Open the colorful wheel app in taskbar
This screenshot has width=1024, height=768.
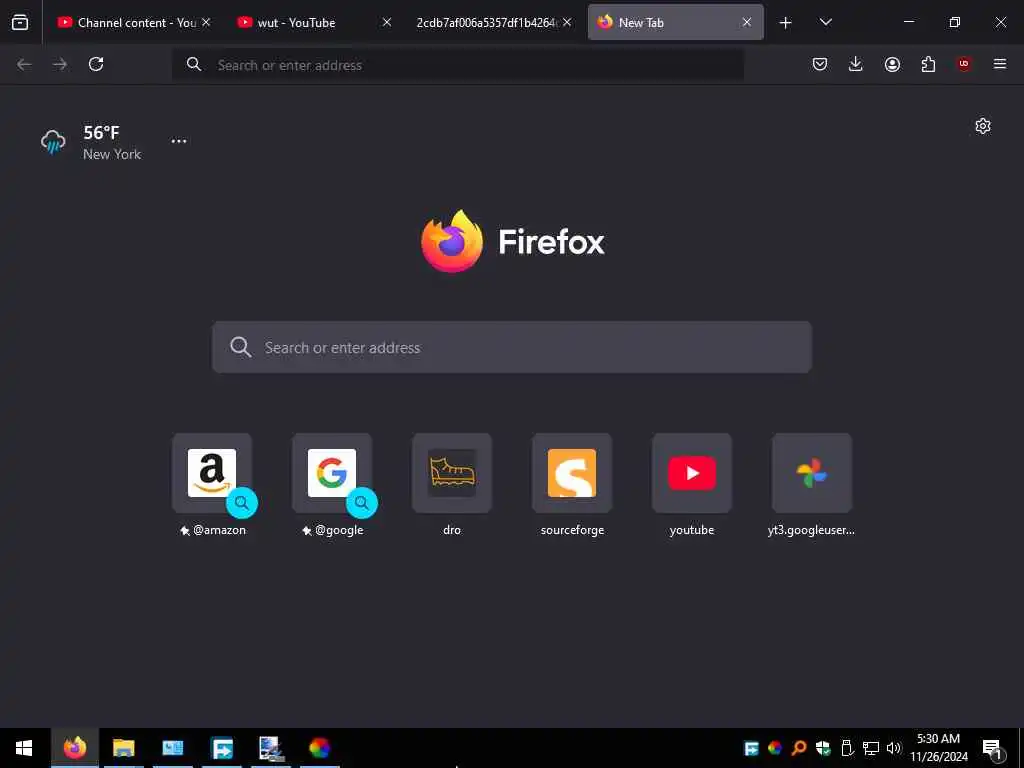[319, 748]
